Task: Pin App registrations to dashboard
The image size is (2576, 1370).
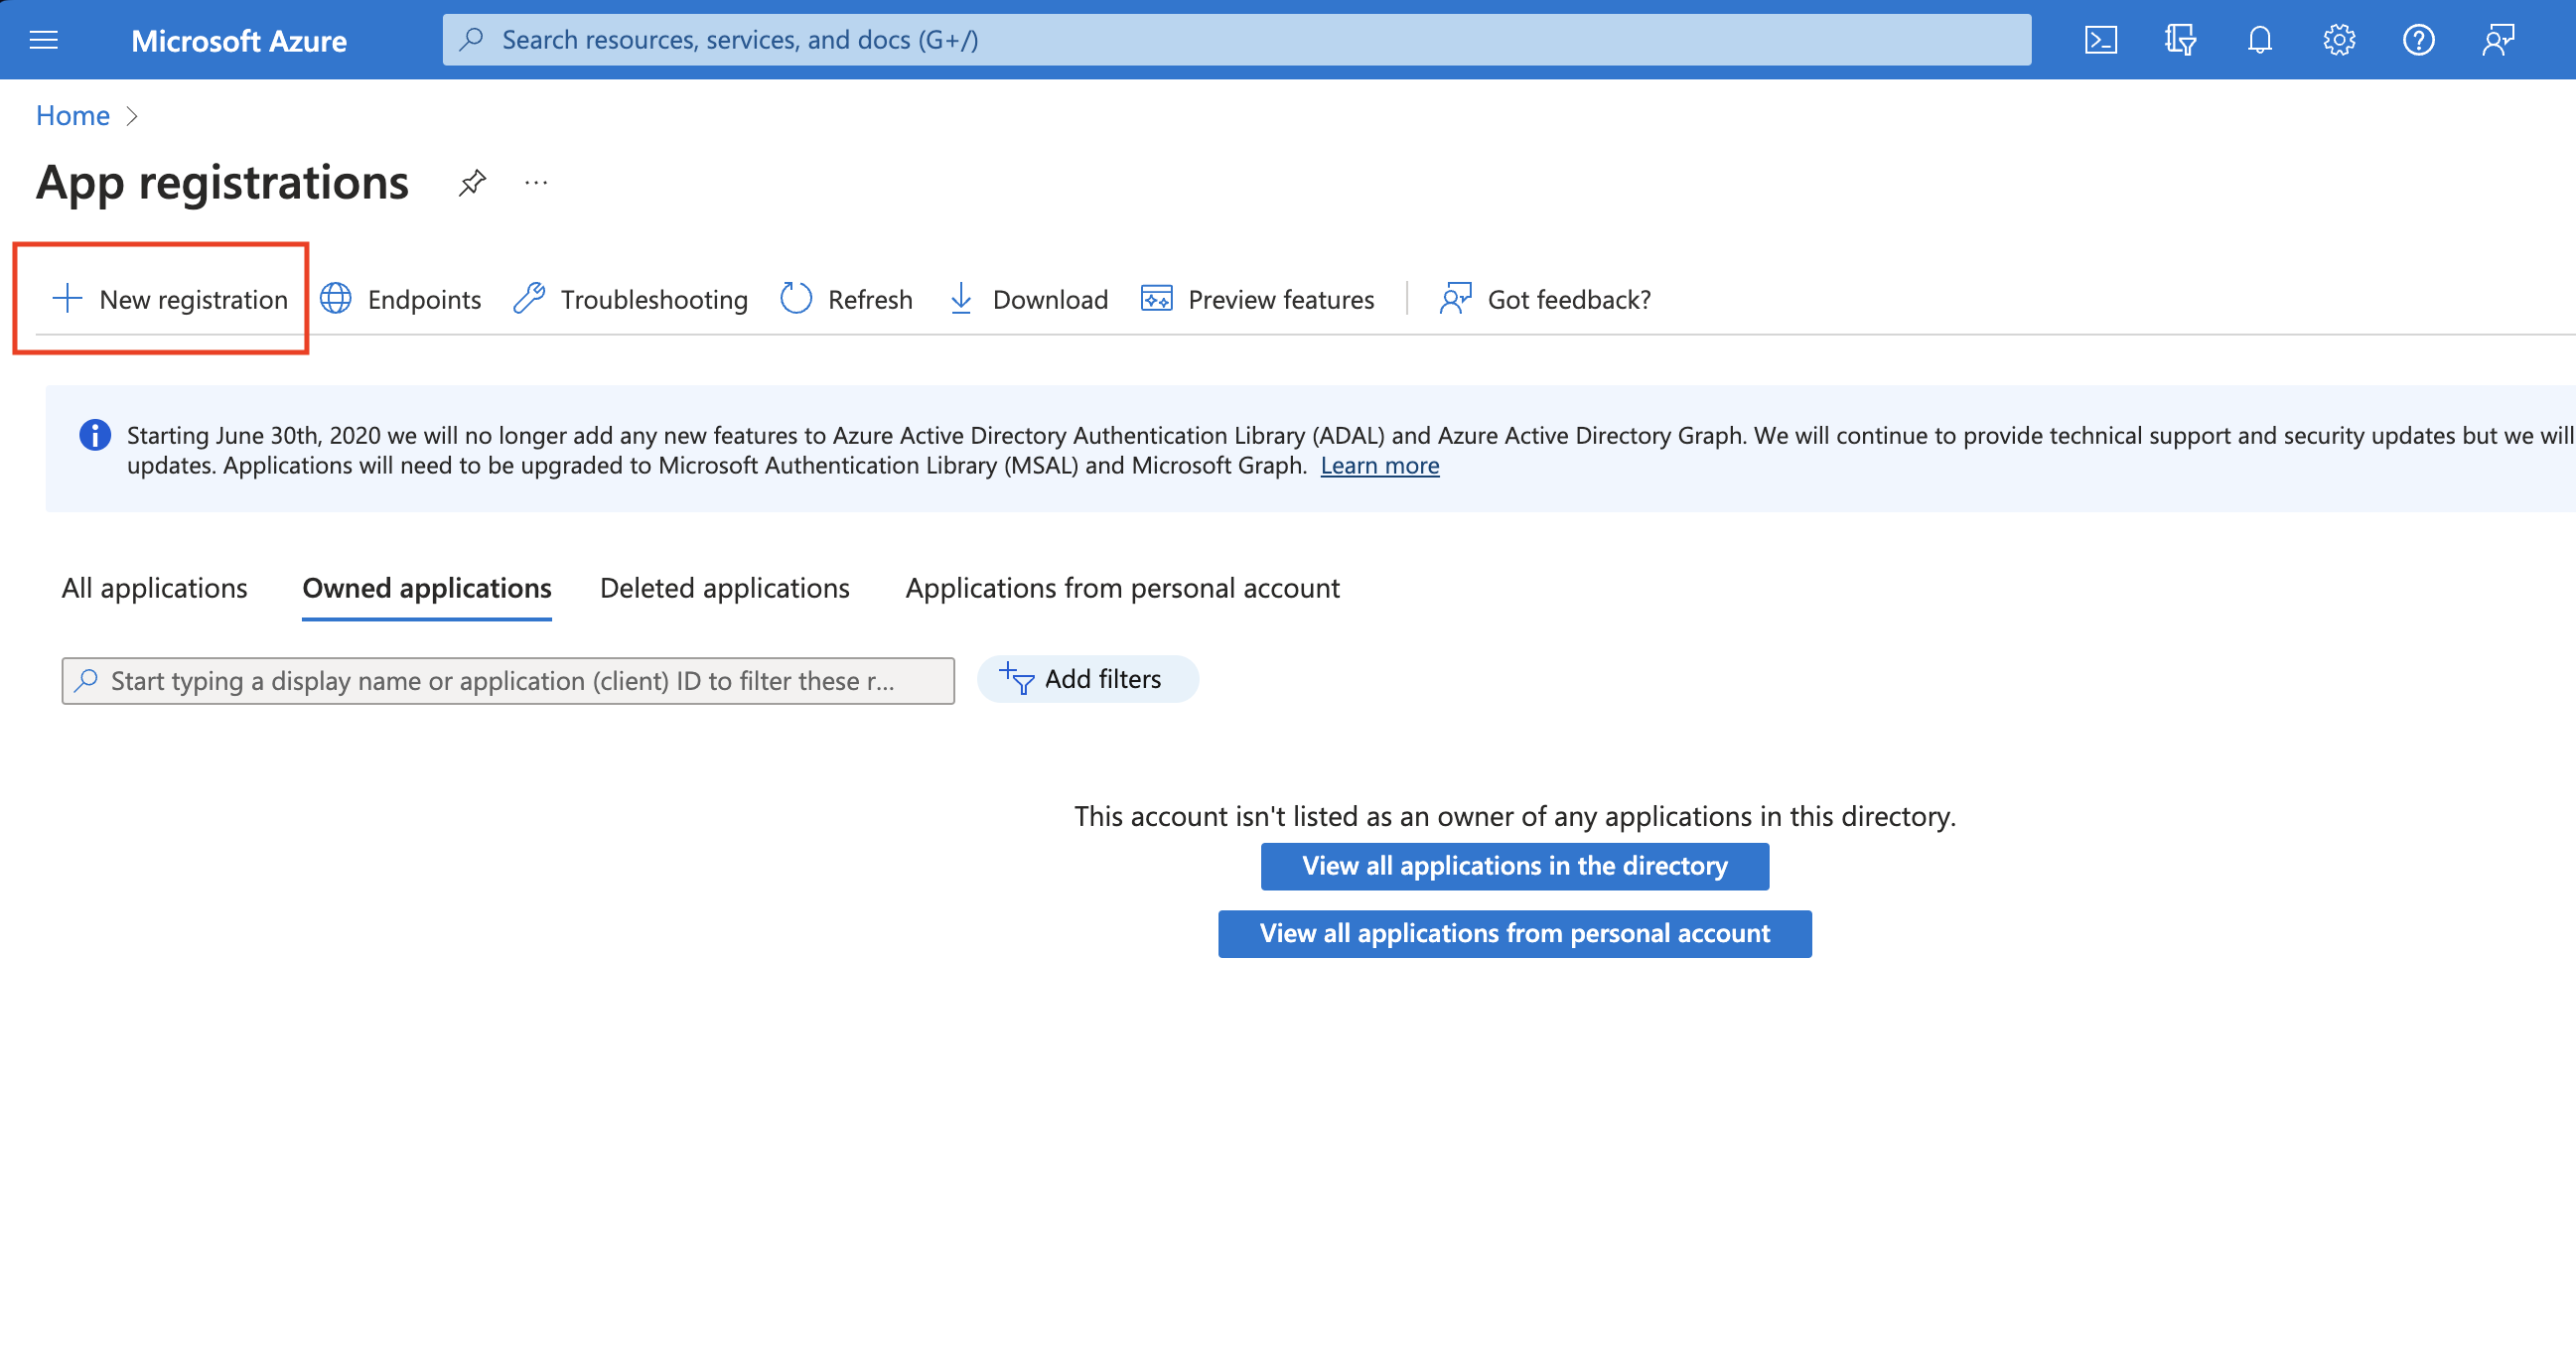Action: coord(472,183)
